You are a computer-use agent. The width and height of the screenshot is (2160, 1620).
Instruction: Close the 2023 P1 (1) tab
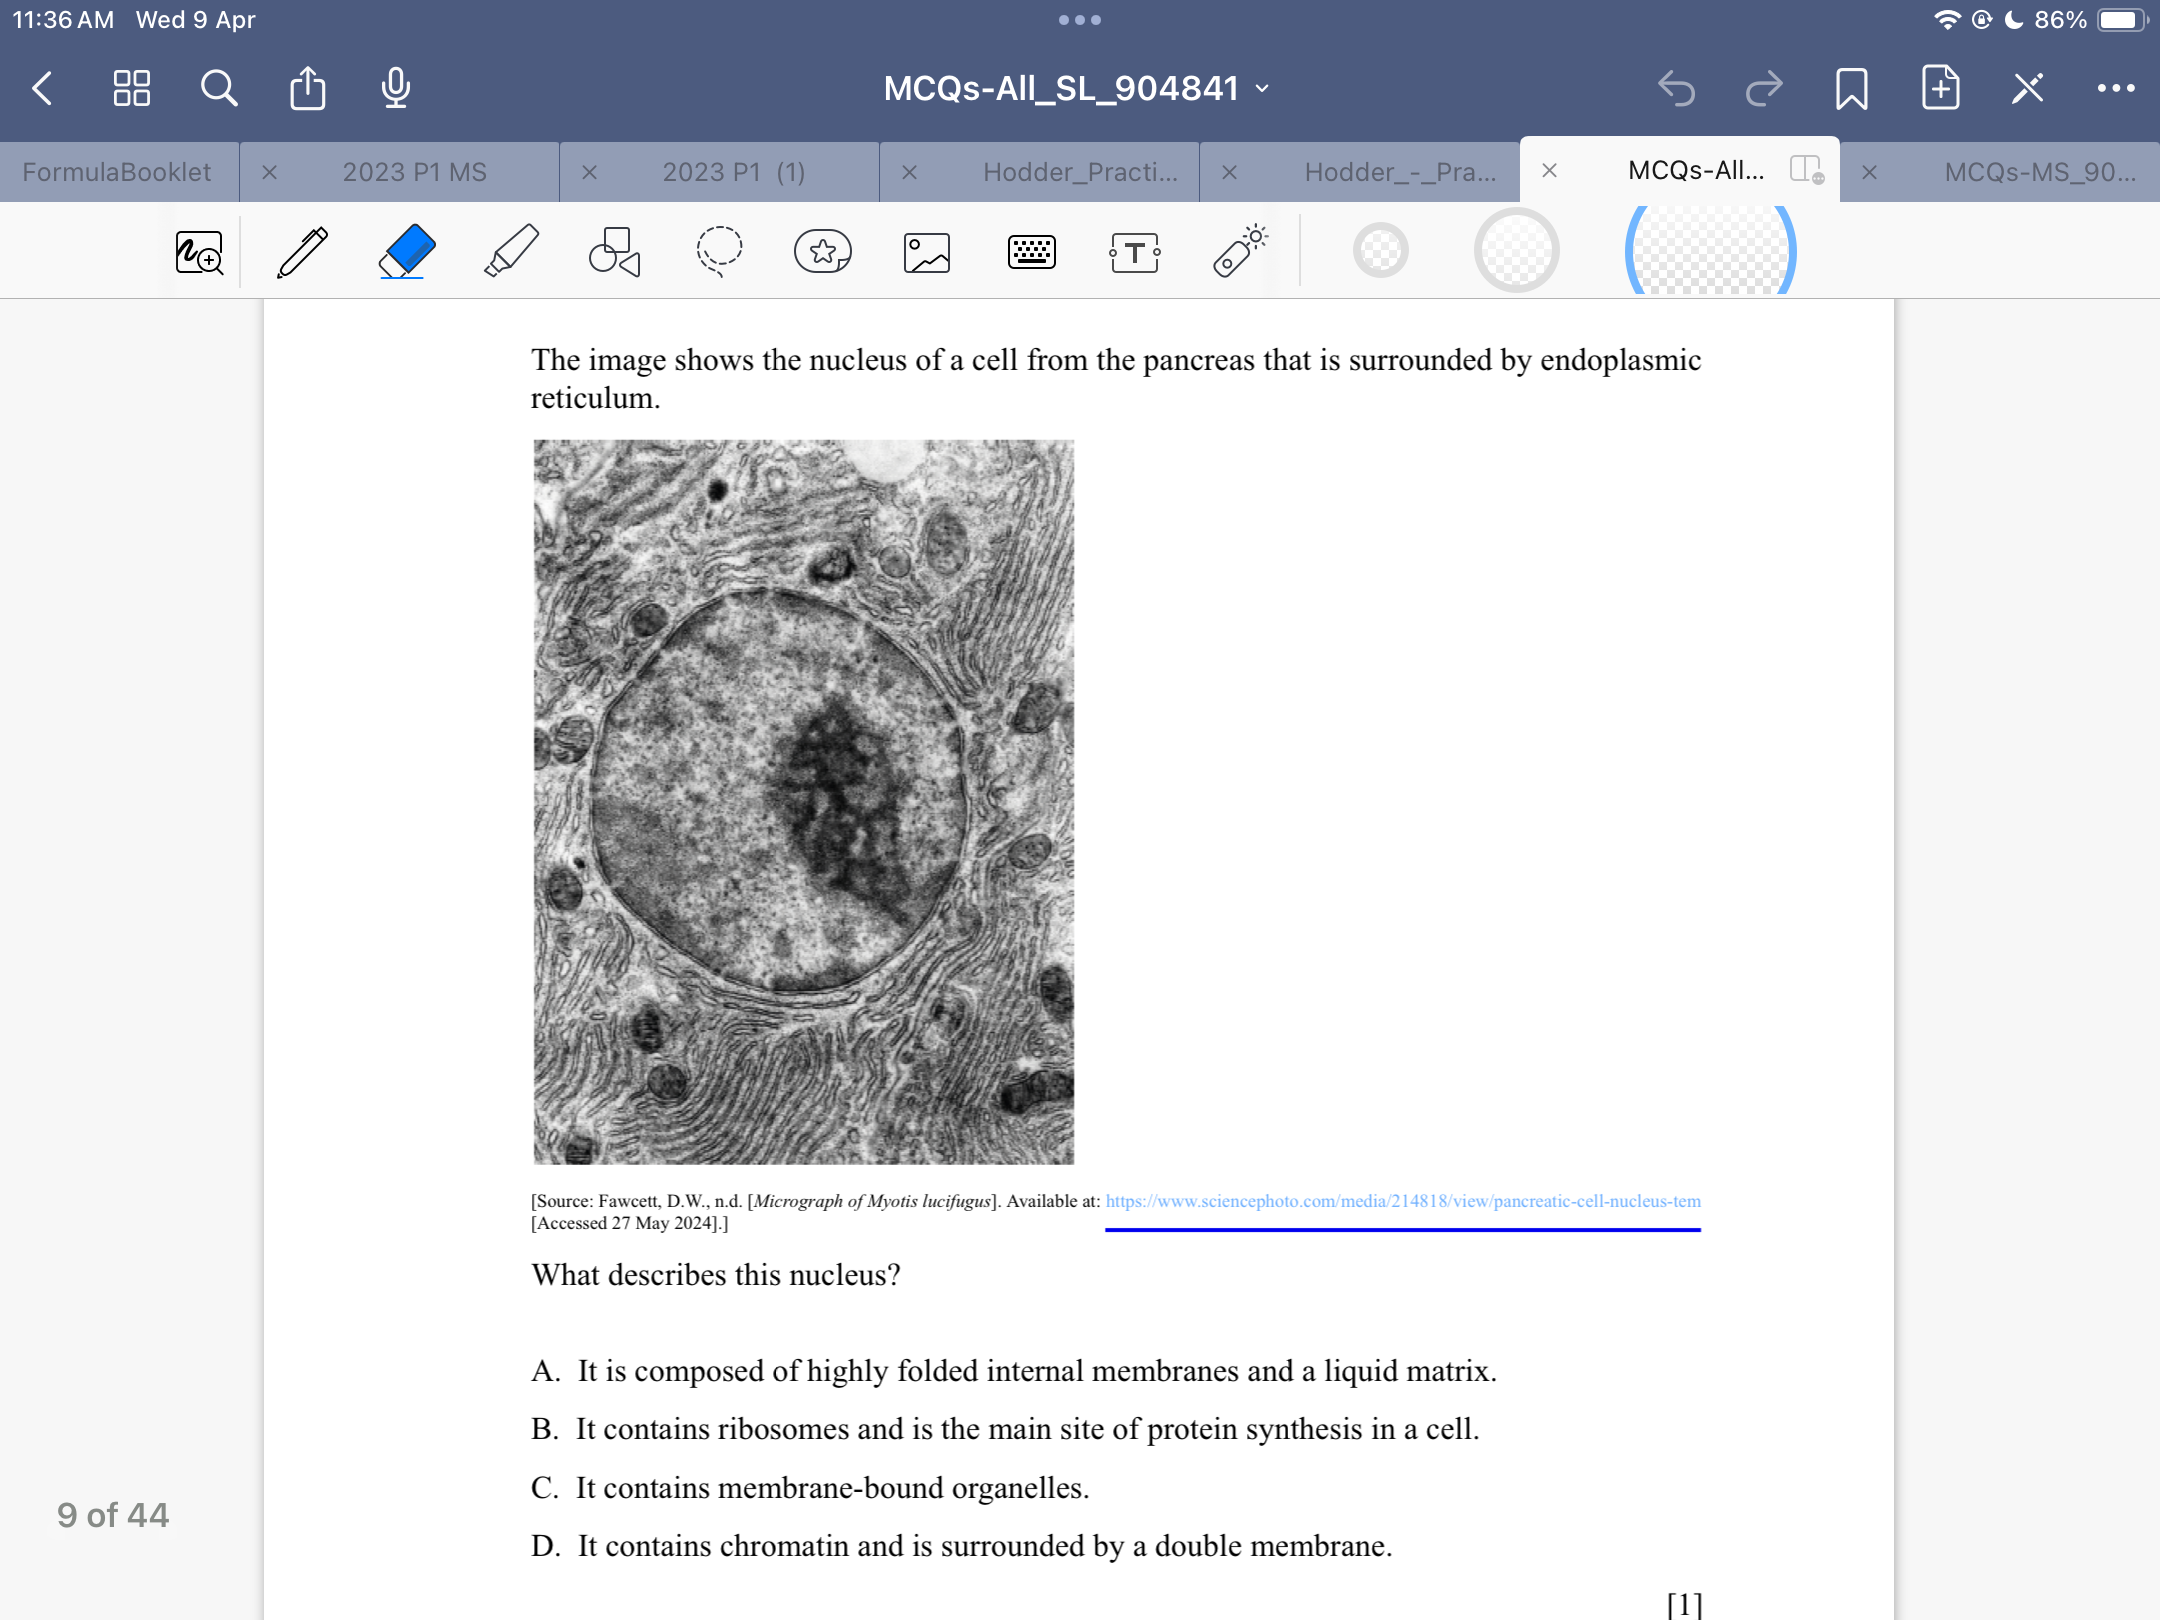589,172
